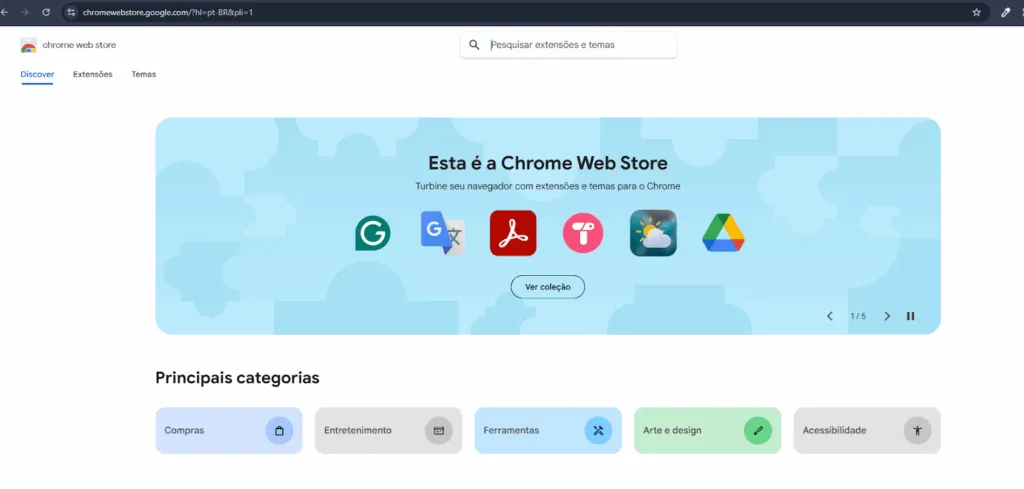
Task: Go to previous carousel slide
Action: tap(830, 316)
